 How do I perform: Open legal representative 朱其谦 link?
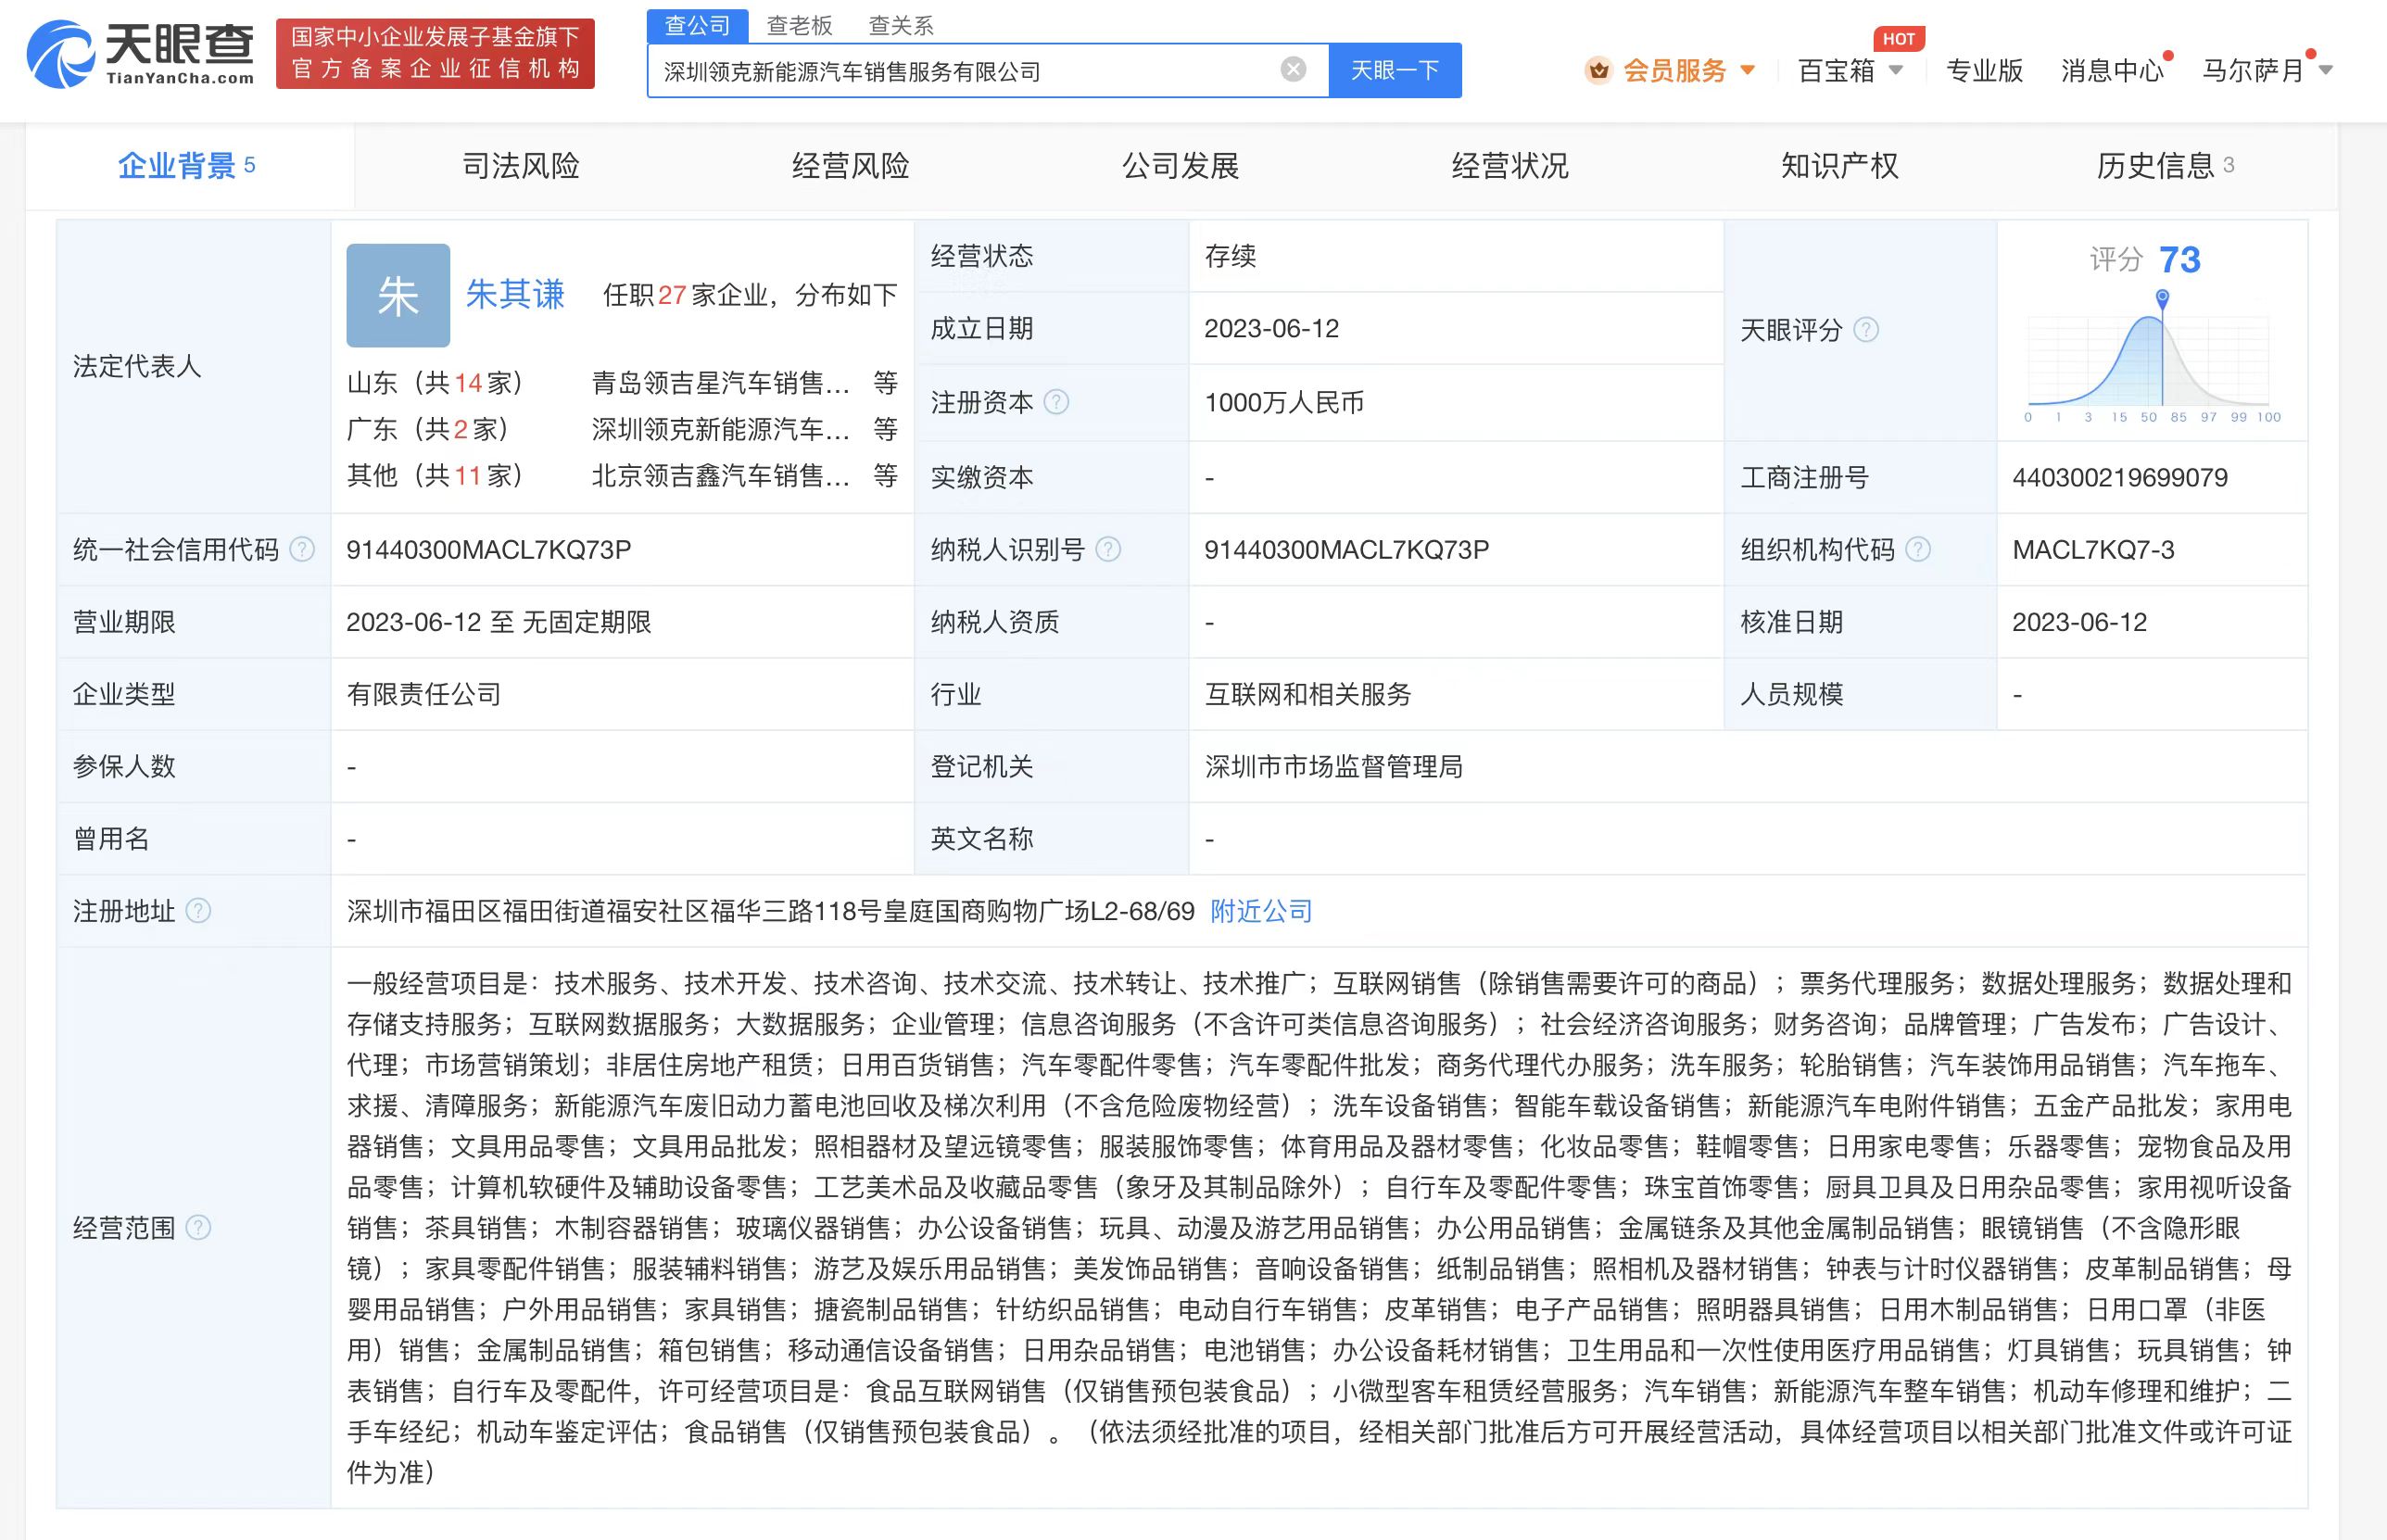click(516, 294)
